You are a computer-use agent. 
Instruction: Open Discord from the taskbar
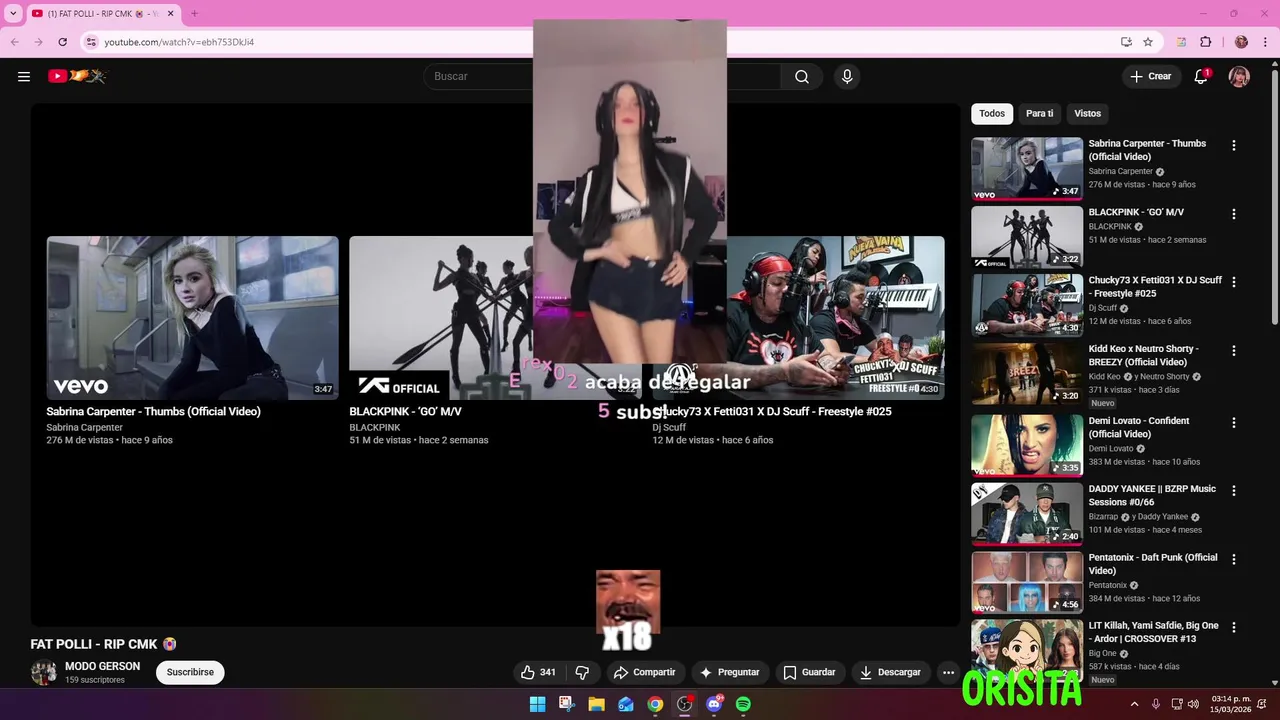click(714, 704)
